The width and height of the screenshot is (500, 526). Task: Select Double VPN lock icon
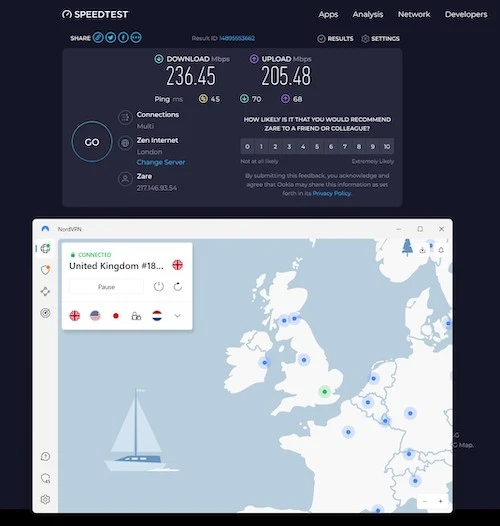click(x=136, y=316)
